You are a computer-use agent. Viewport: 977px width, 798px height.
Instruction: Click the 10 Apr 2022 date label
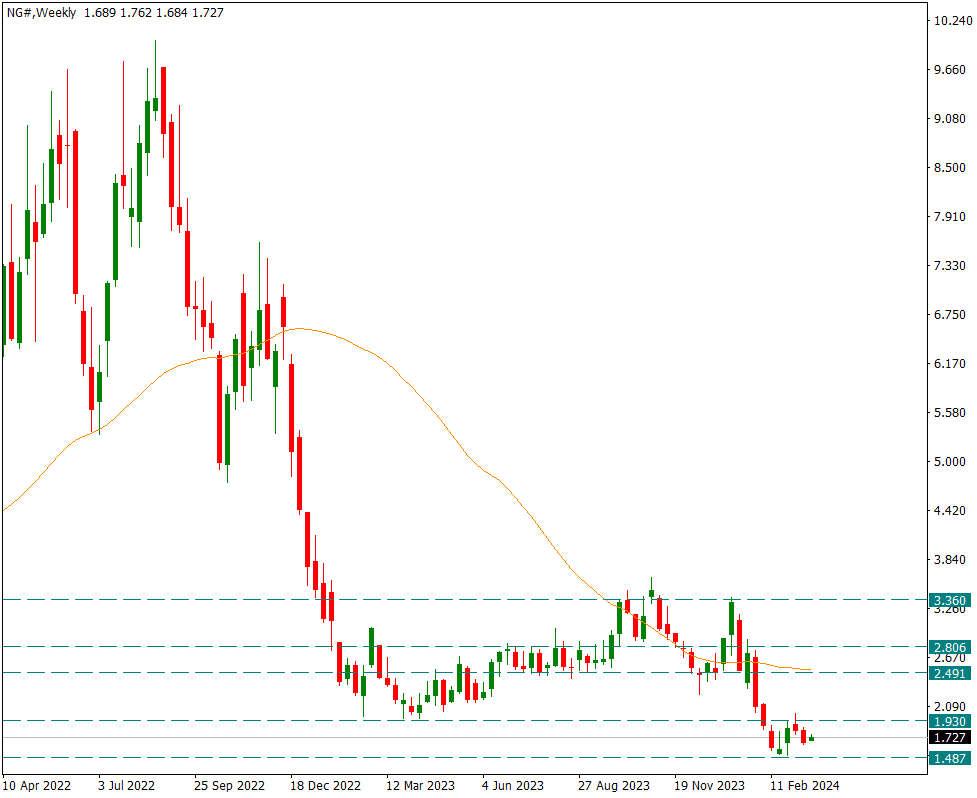click(36, 786)
